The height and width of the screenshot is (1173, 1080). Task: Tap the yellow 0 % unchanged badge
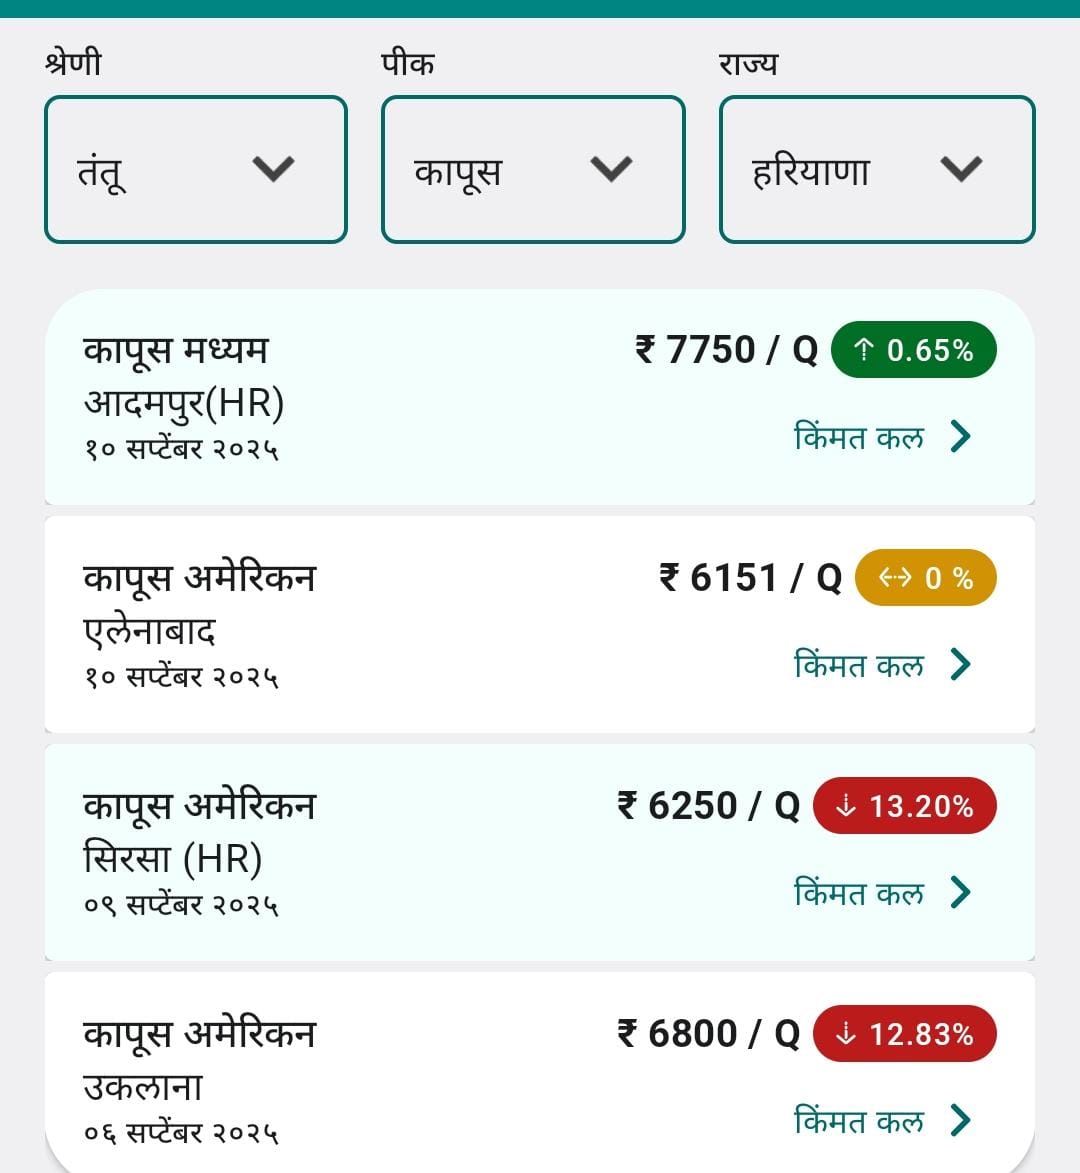(x=926, y=578)
